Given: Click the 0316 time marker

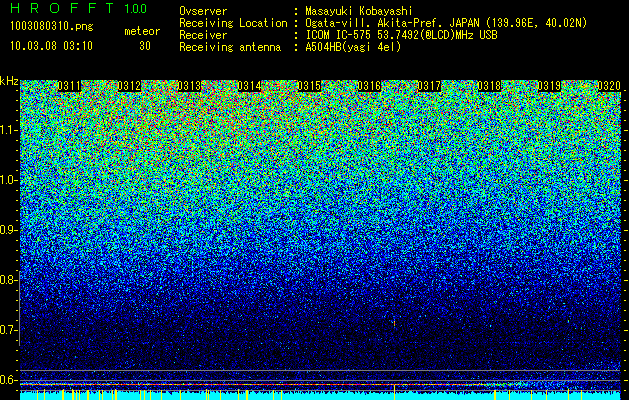Looking at the screenshot, I should click(369, 86).
